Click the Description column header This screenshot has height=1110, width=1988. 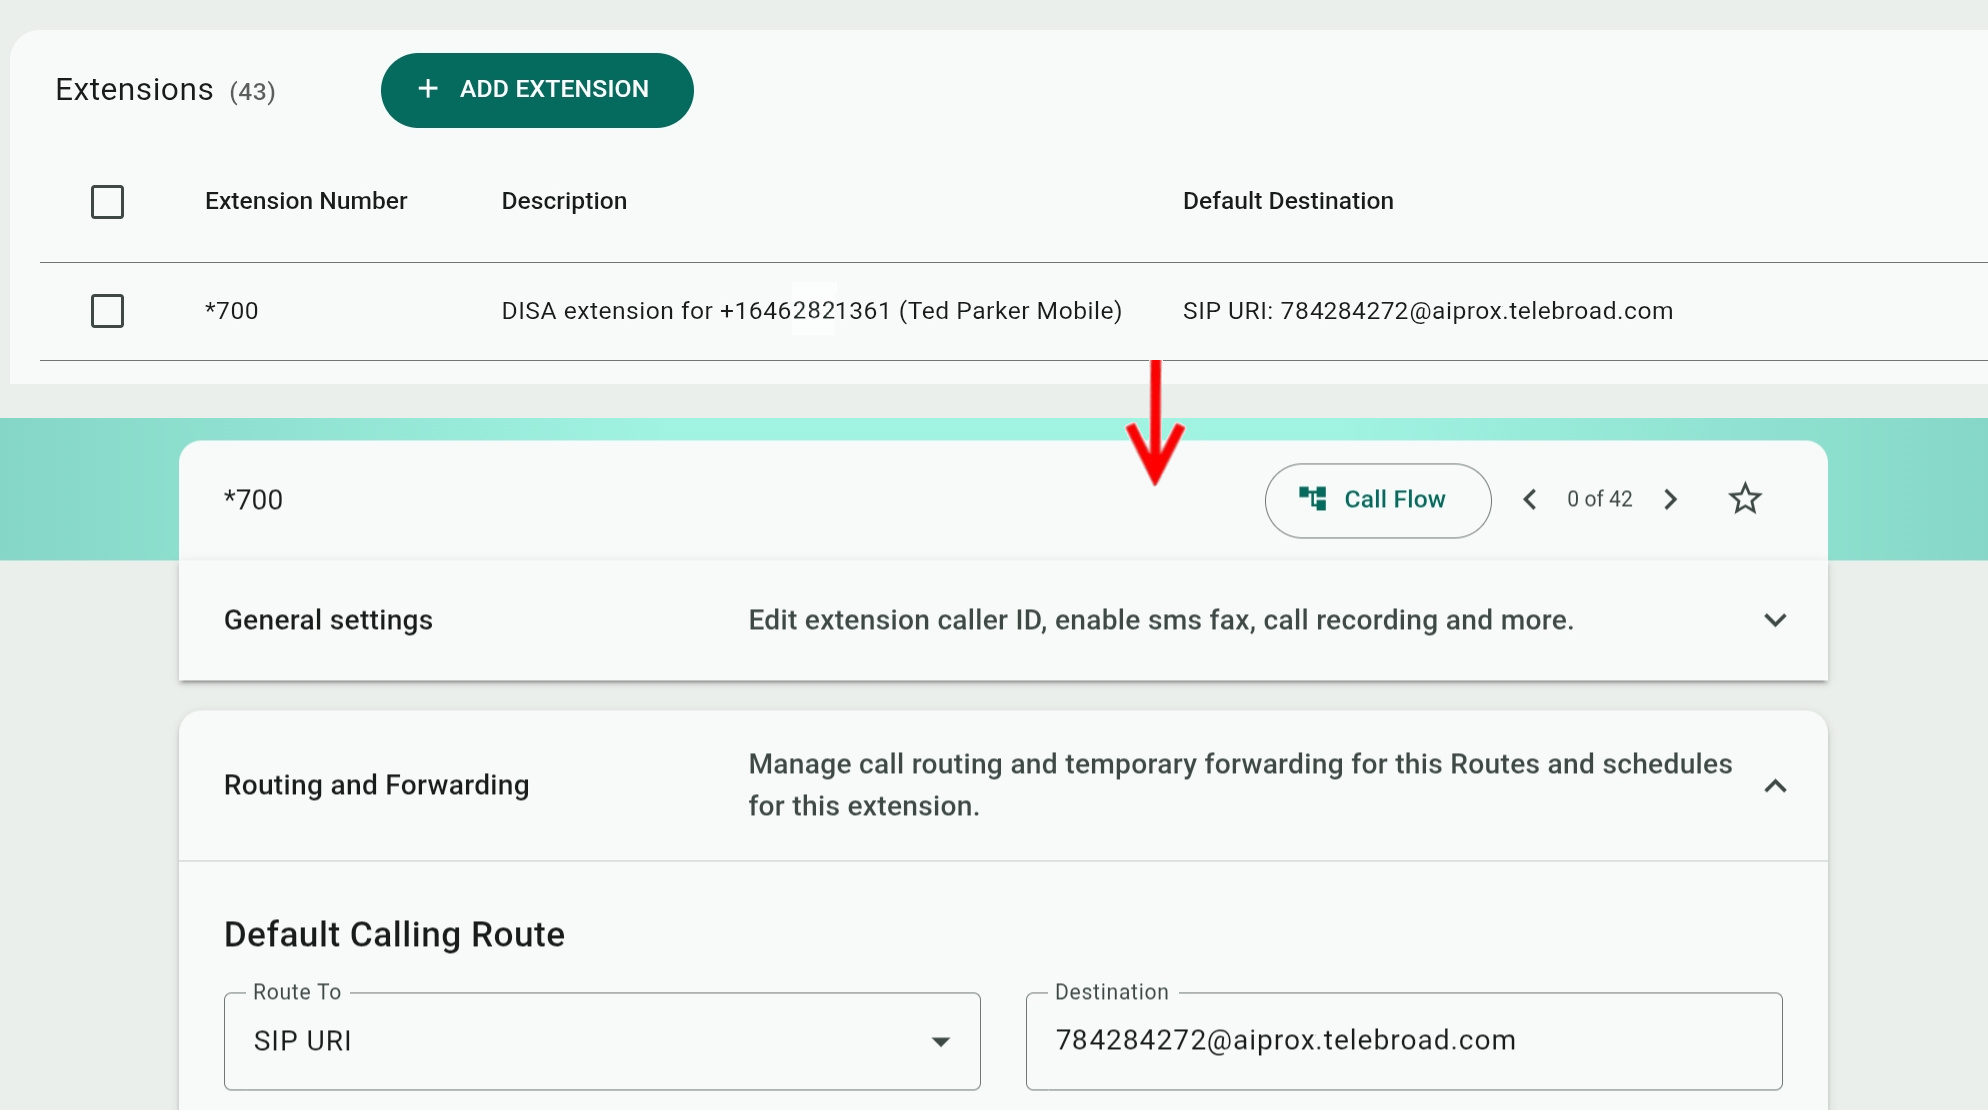click(x=564, y=201)
